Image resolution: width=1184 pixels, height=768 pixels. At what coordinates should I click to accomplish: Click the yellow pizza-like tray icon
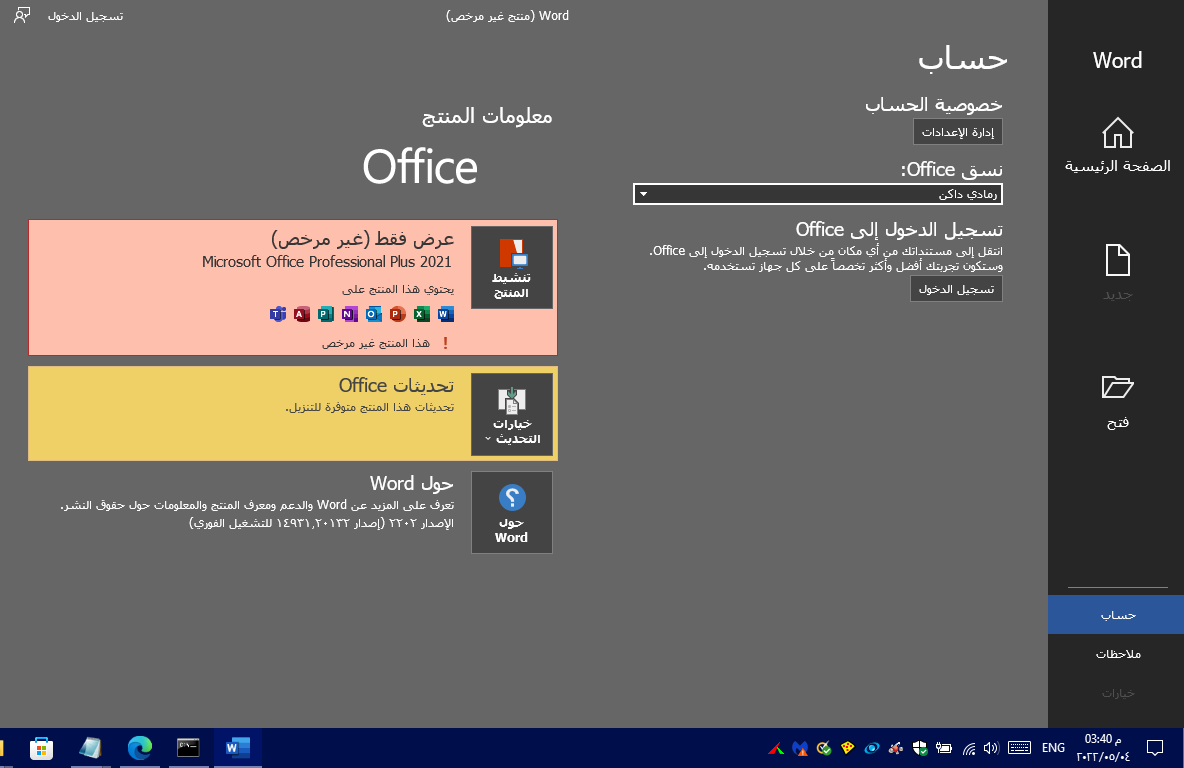coord(847,748)
